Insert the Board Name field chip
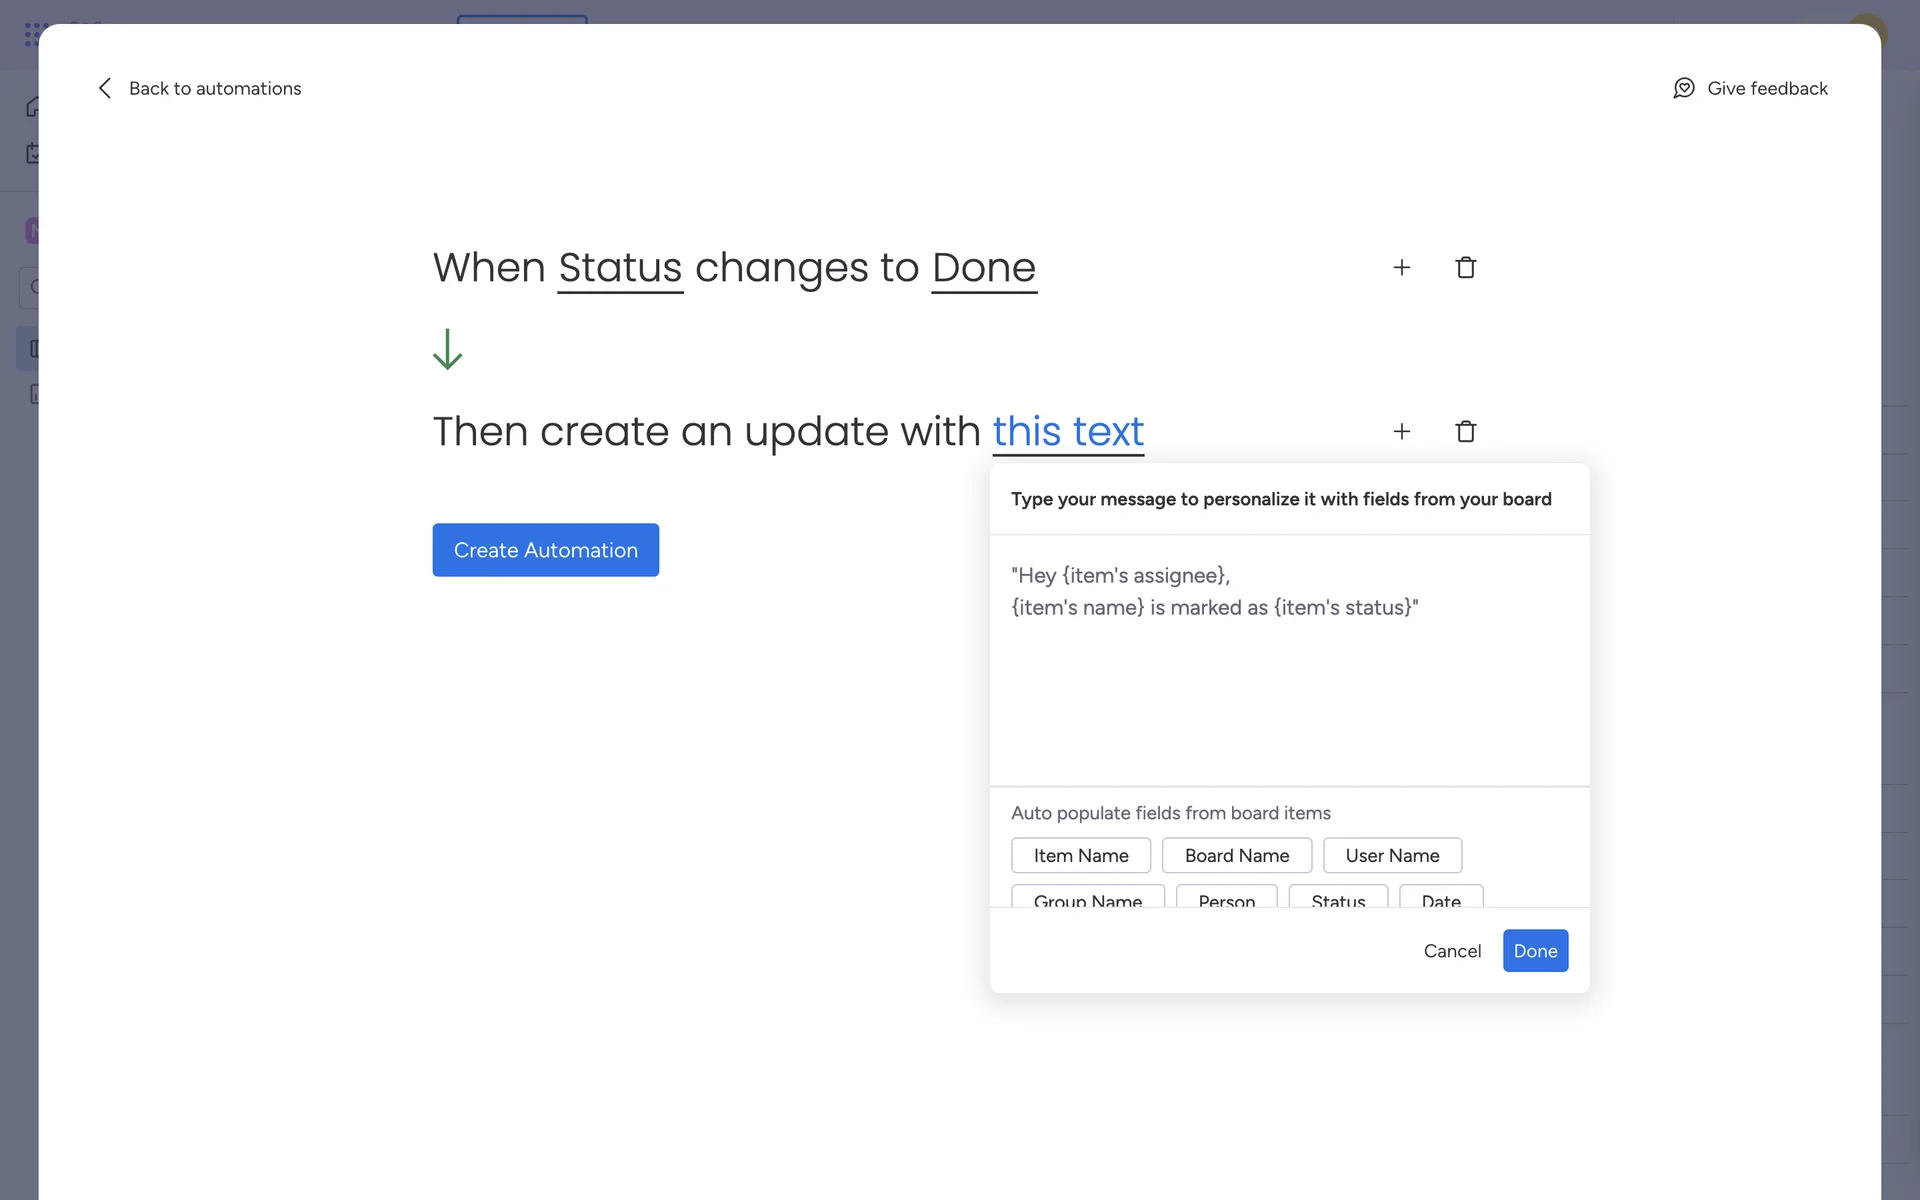Screen dimensions: 1920x1200 [x=1236, y=855]
